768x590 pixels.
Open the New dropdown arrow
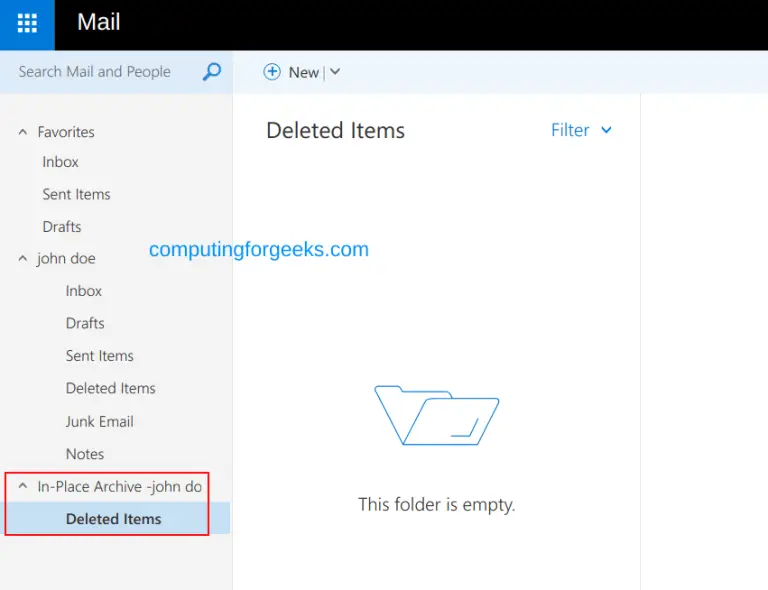coord(335,72)
